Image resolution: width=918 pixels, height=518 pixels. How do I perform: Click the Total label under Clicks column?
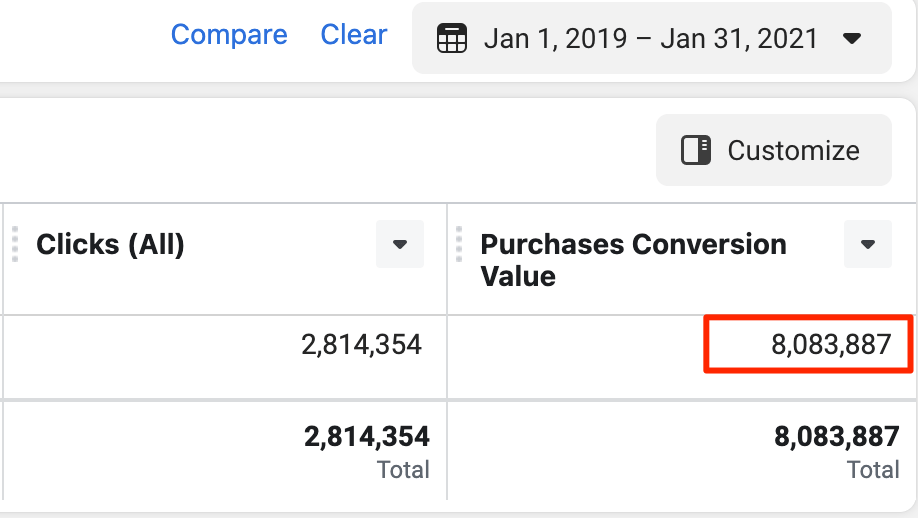tap(403, 469)
